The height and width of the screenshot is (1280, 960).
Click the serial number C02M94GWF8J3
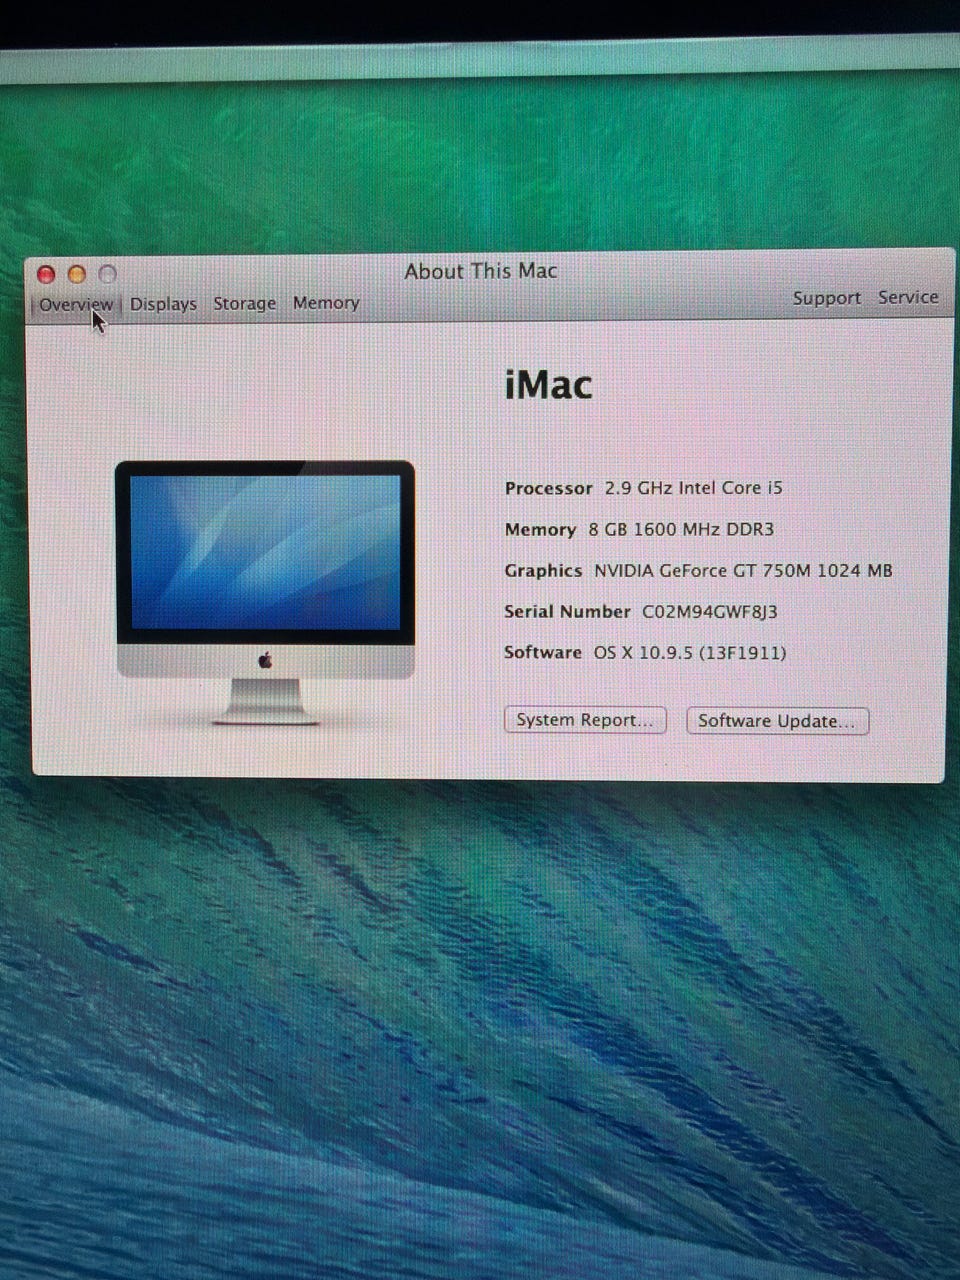point(710,611)
